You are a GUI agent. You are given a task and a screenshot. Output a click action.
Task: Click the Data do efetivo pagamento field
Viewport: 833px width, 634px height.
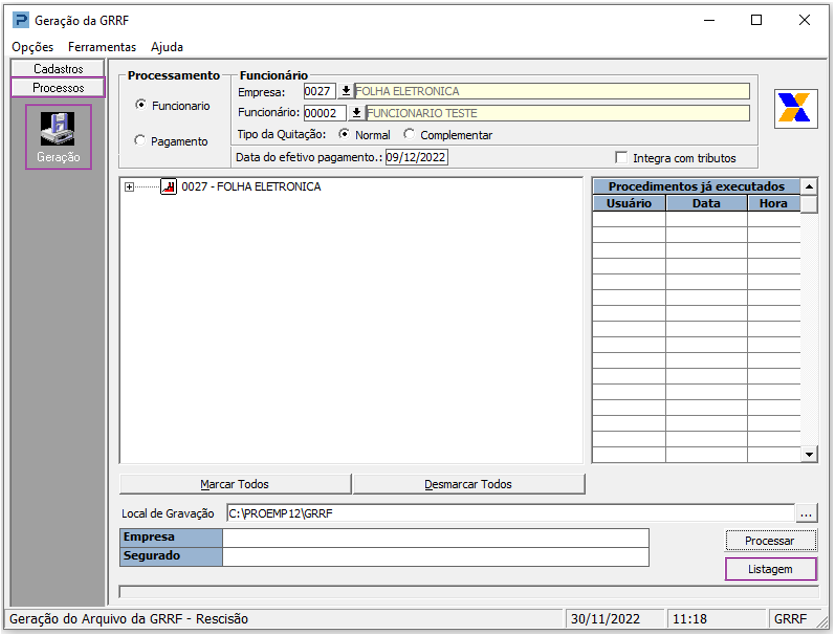pyautogui.click(x=416, y=157)
